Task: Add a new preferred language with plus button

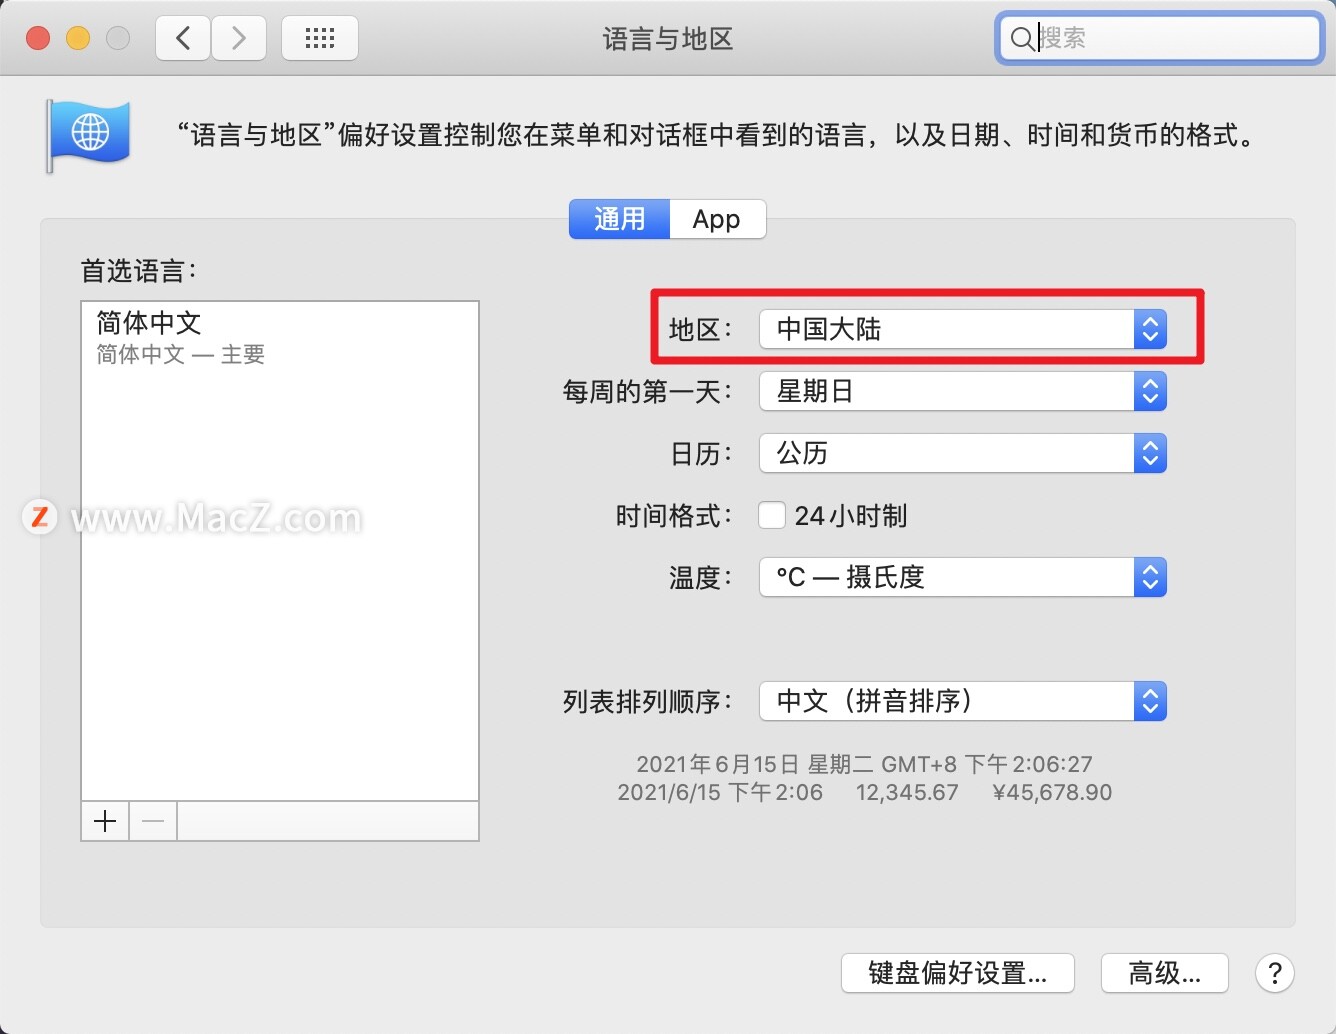Action: [x=104, y=820]
